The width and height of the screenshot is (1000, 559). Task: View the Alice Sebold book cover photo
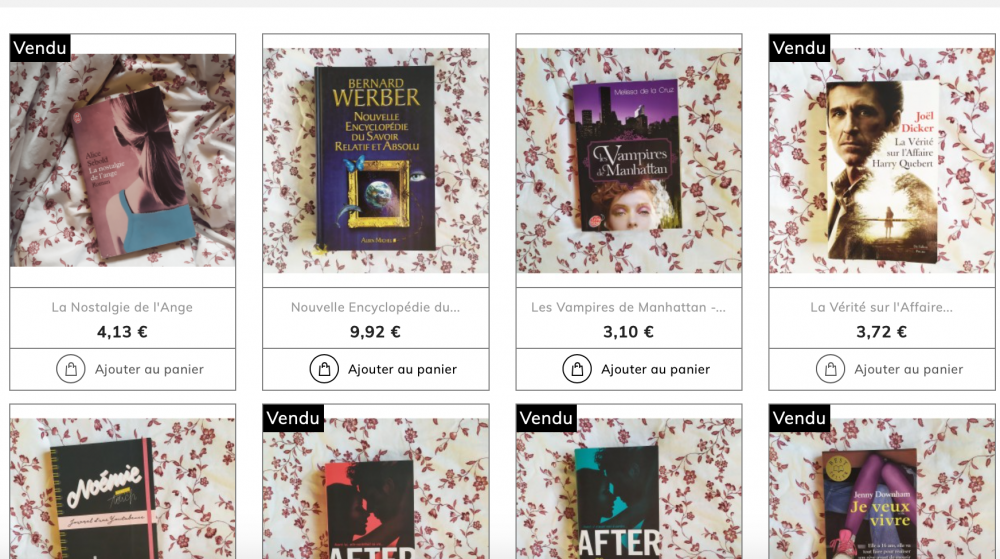coord(122,161)
